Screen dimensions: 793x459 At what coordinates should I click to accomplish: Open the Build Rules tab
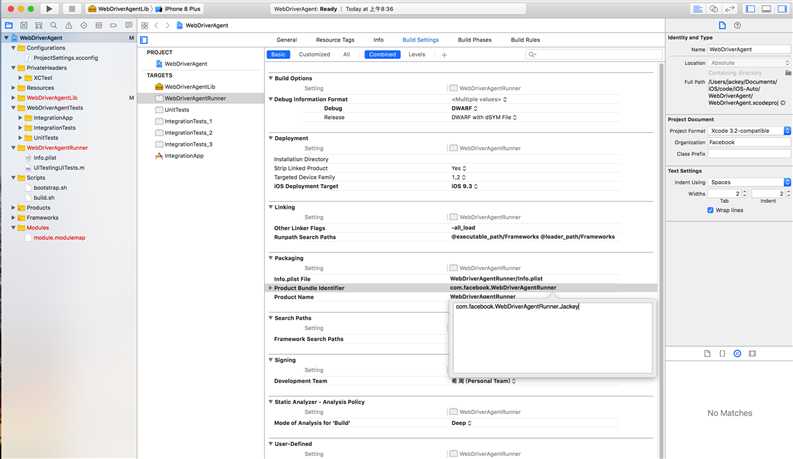click(525, 39)
